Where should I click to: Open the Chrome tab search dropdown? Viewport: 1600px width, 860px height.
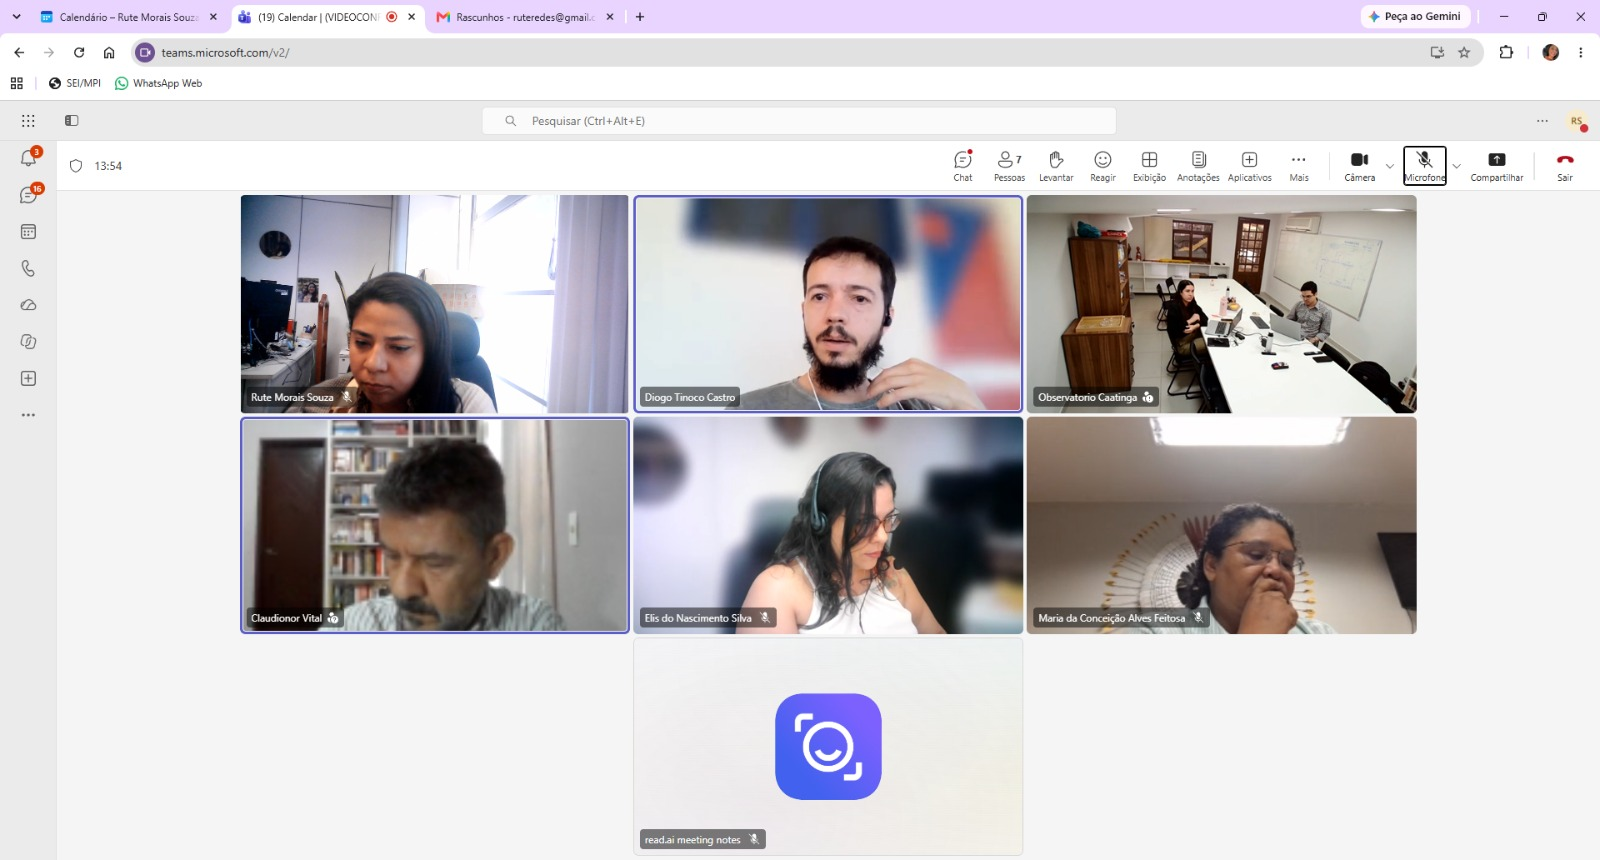point(16,17)
